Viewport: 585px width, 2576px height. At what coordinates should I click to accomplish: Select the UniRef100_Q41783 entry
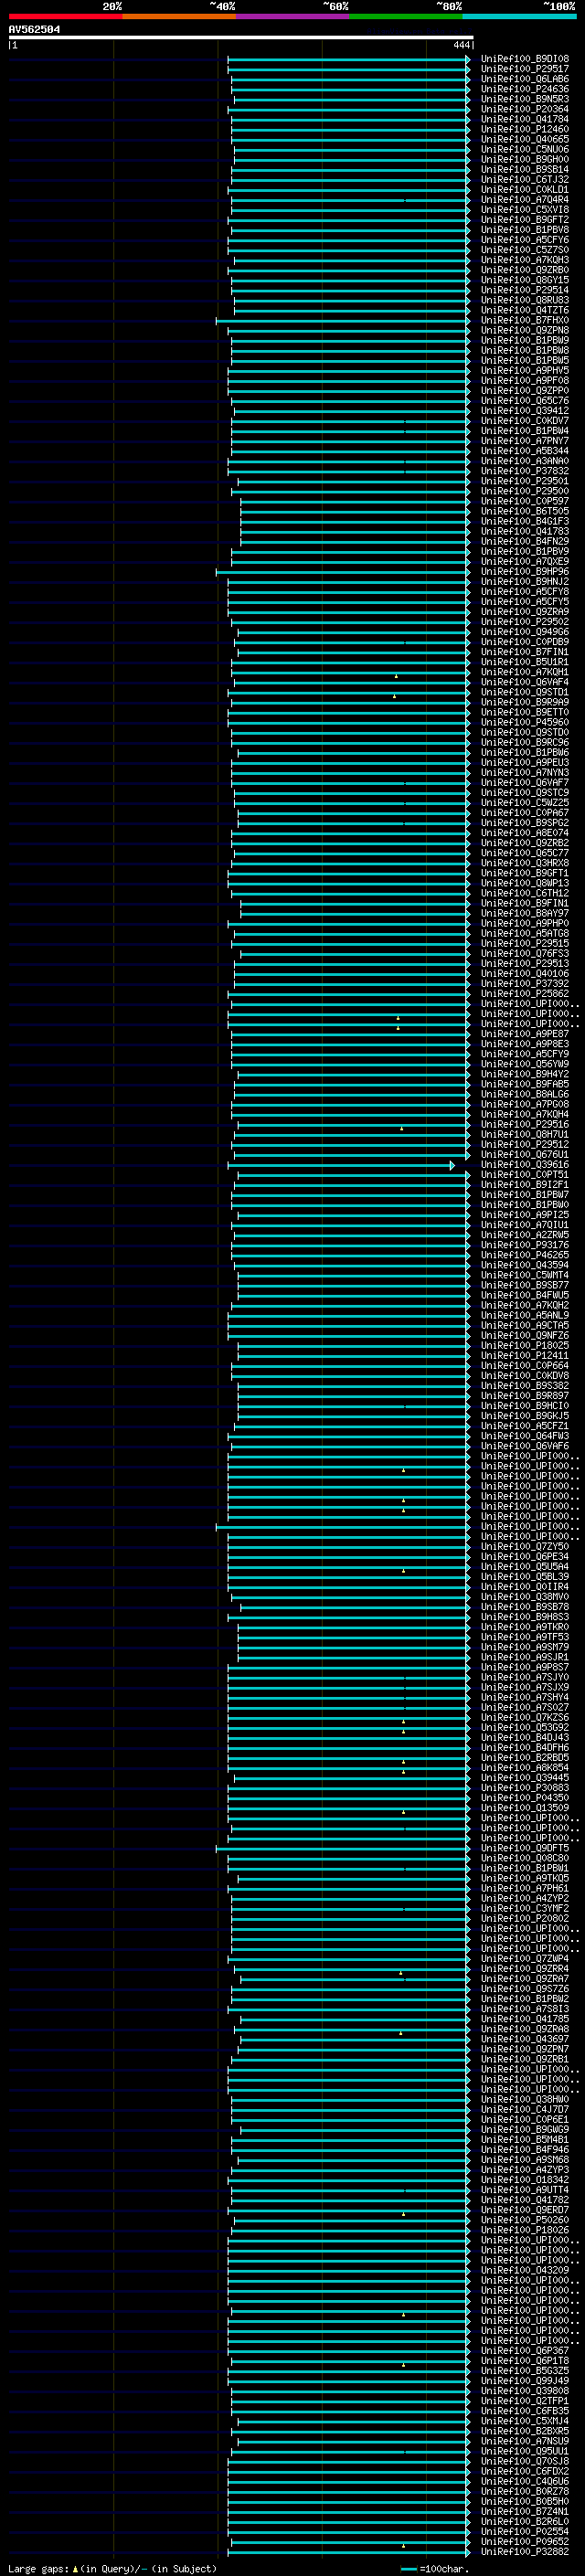pos(524,531)
